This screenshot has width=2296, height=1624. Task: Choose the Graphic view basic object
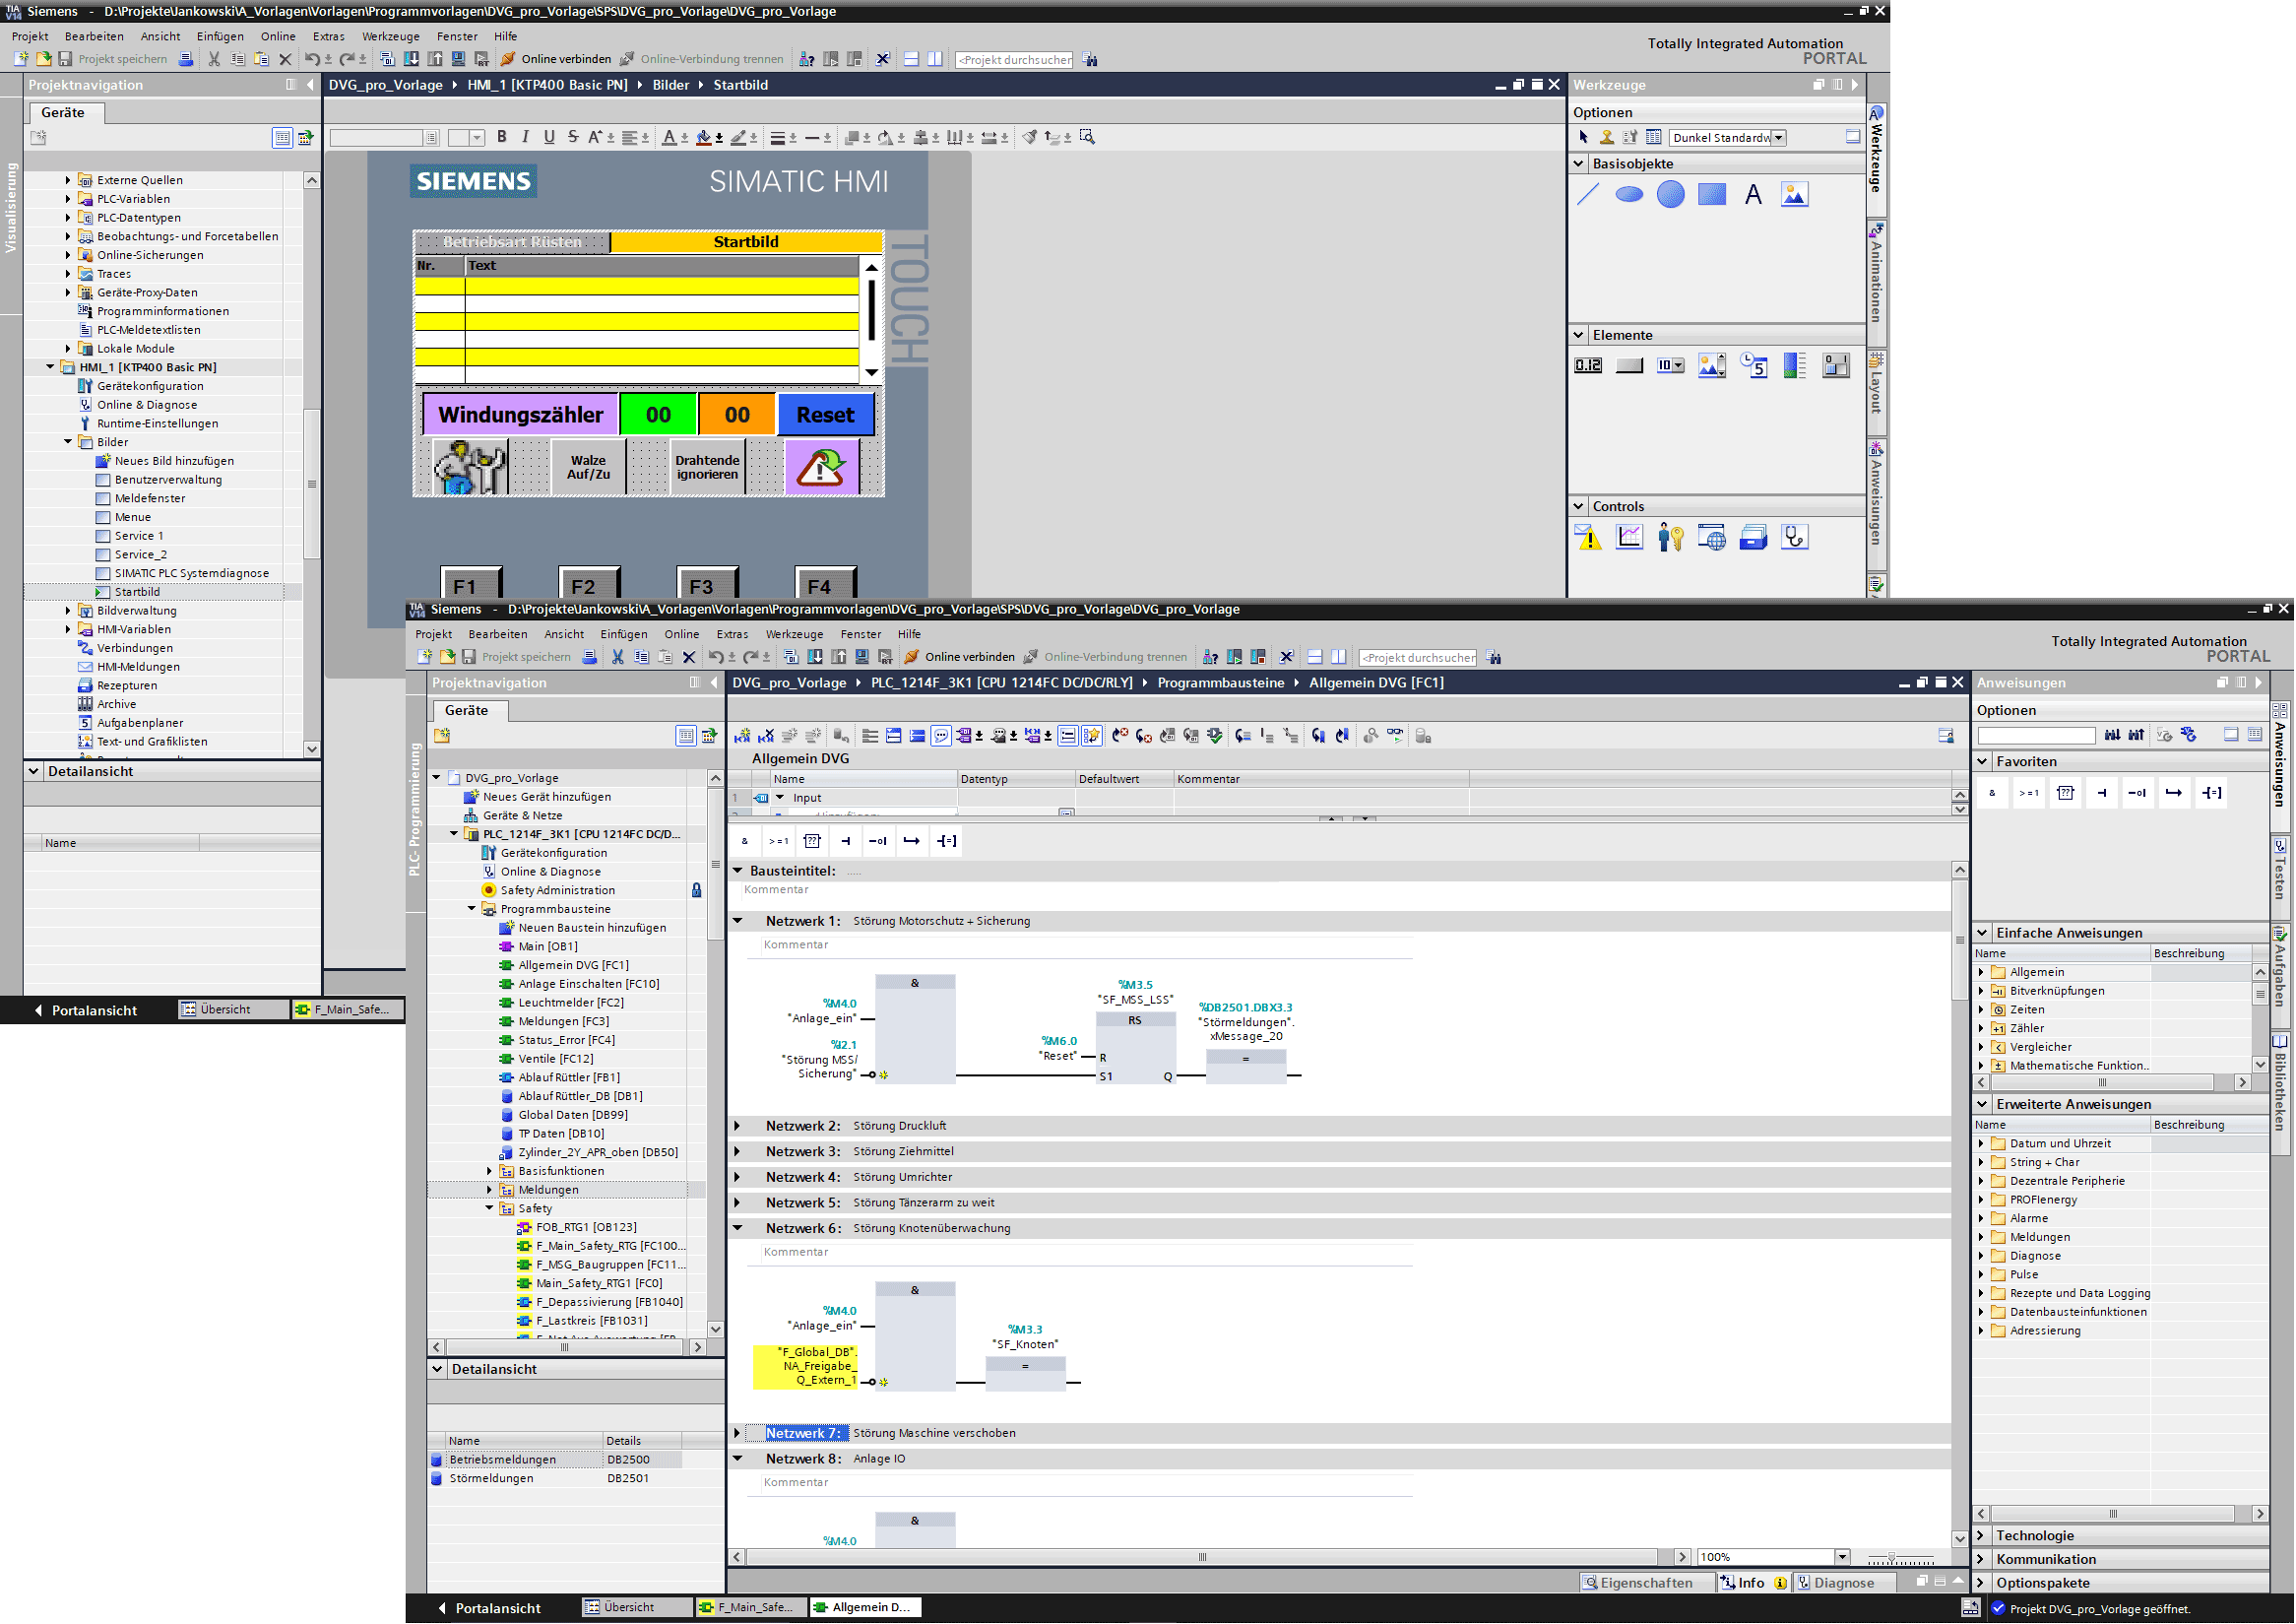(1795, 195)
